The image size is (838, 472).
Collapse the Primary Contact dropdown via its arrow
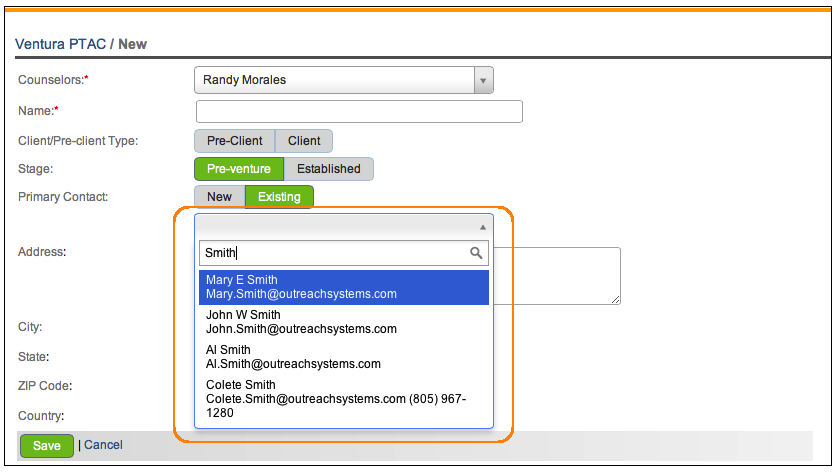point(483,227)
